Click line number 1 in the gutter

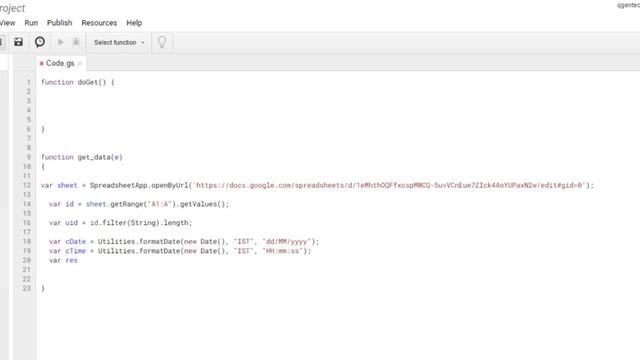pyautogui.click(x=29, y=82)
